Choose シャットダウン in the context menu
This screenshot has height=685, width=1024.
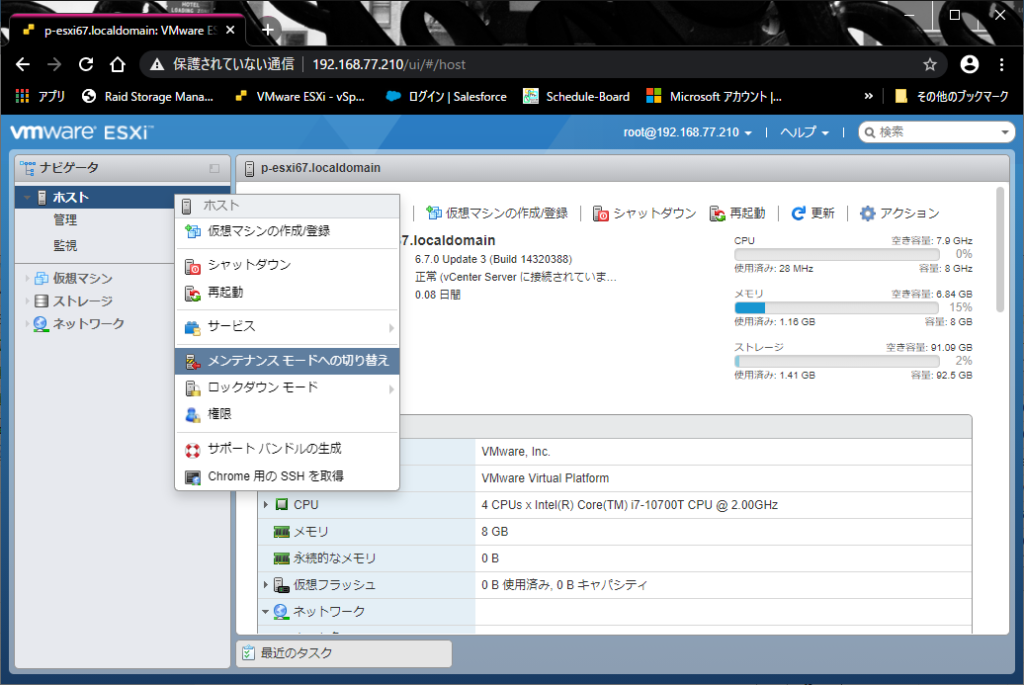[x=287, y=264]
